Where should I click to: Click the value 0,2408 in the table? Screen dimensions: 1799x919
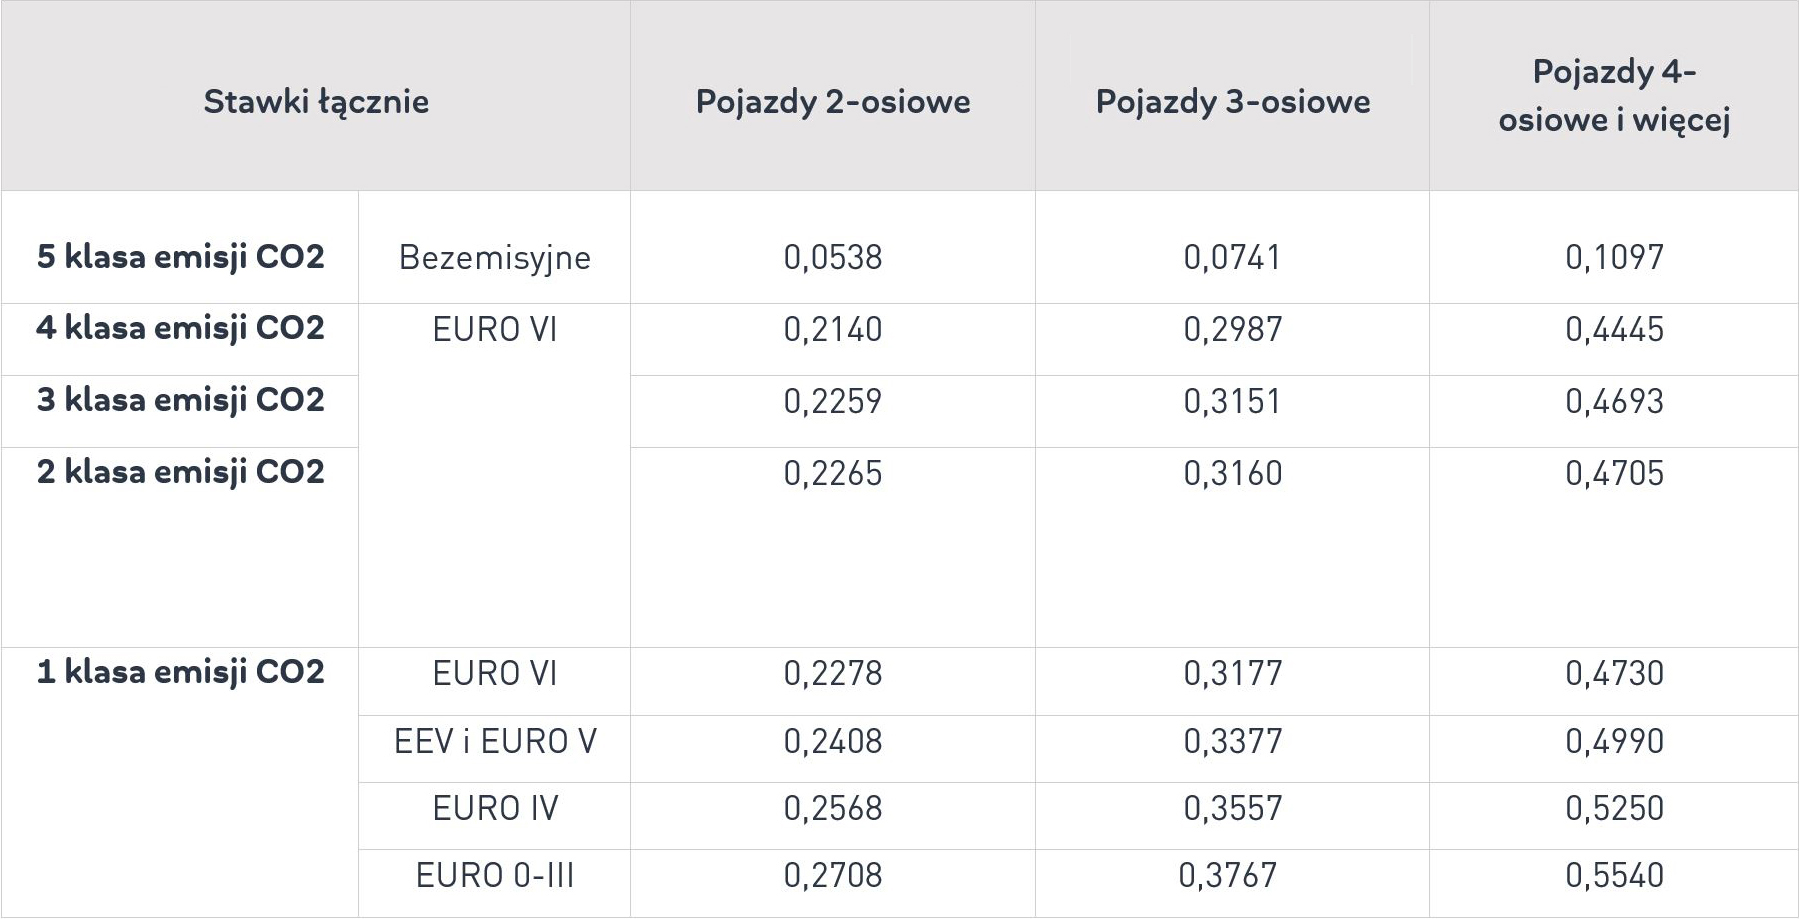point(833,742)
